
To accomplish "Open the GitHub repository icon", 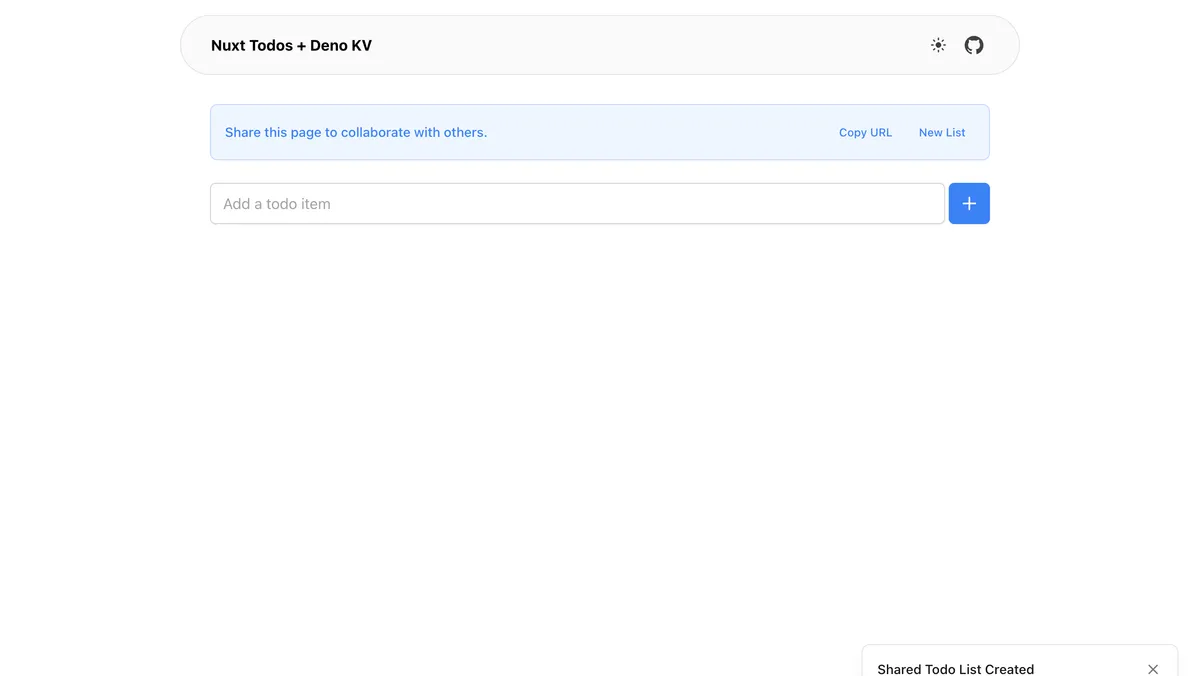I will (x=974, y=45).
